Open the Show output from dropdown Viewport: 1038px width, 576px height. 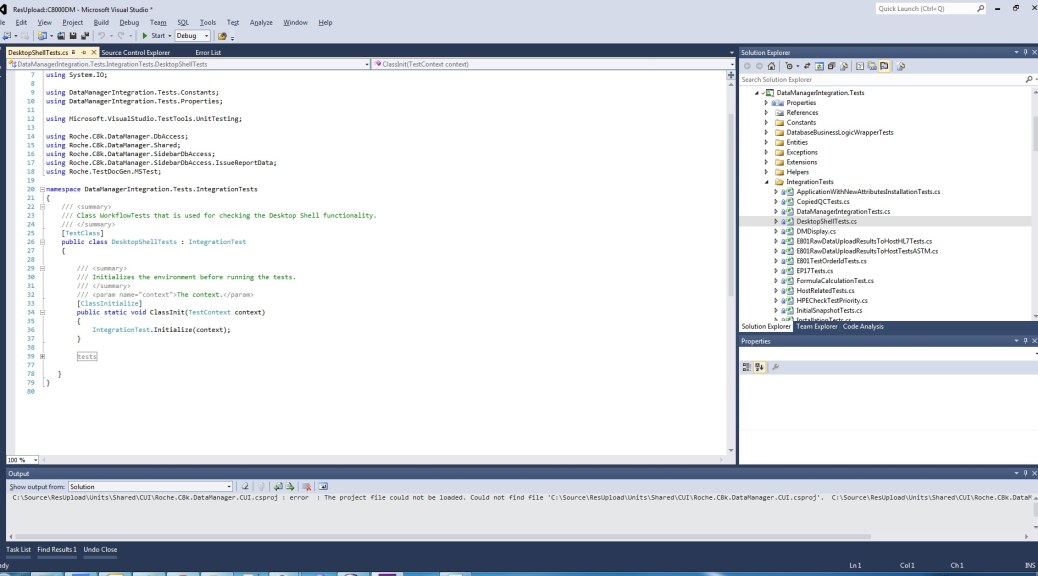click(150, 486)
